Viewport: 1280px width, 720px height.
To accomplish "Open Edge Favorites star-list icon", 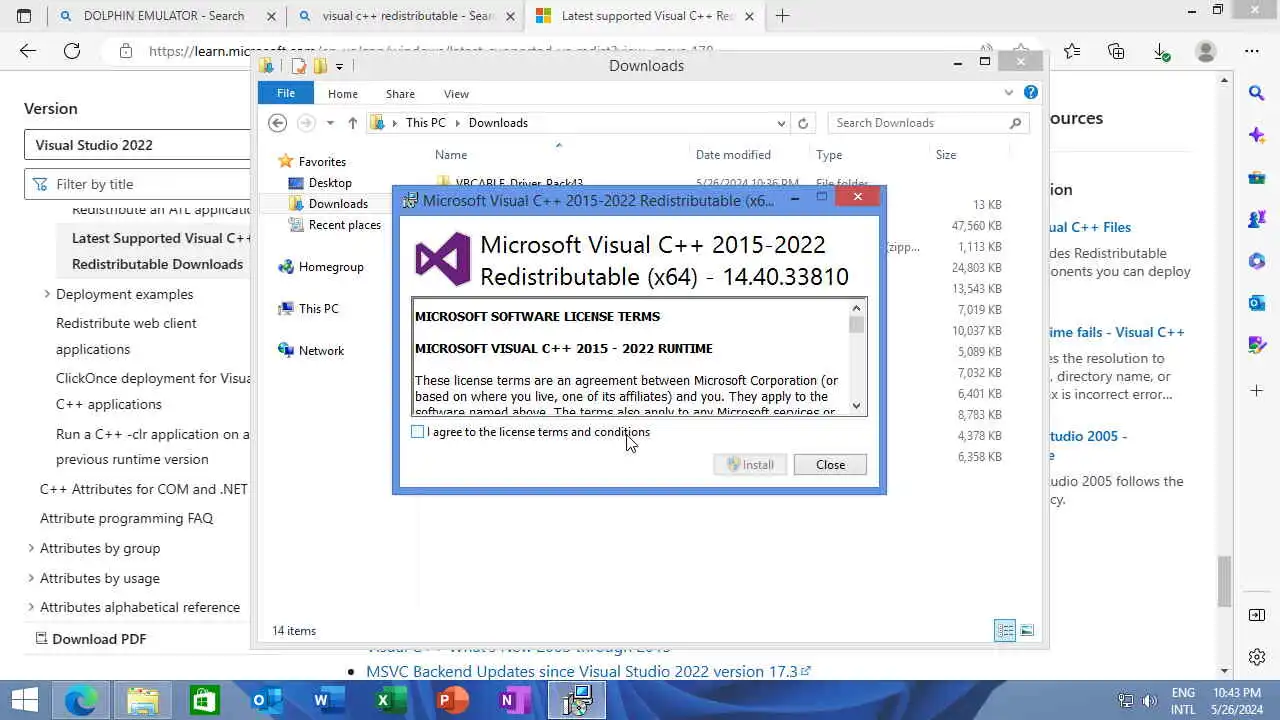I will [x=1072, y=51].
